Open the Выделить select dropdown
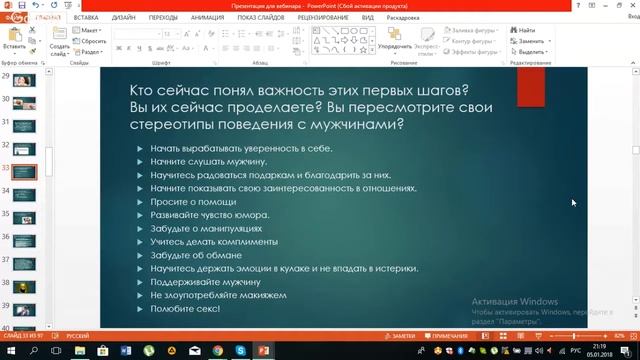640x360 pixels. point(529,52)
